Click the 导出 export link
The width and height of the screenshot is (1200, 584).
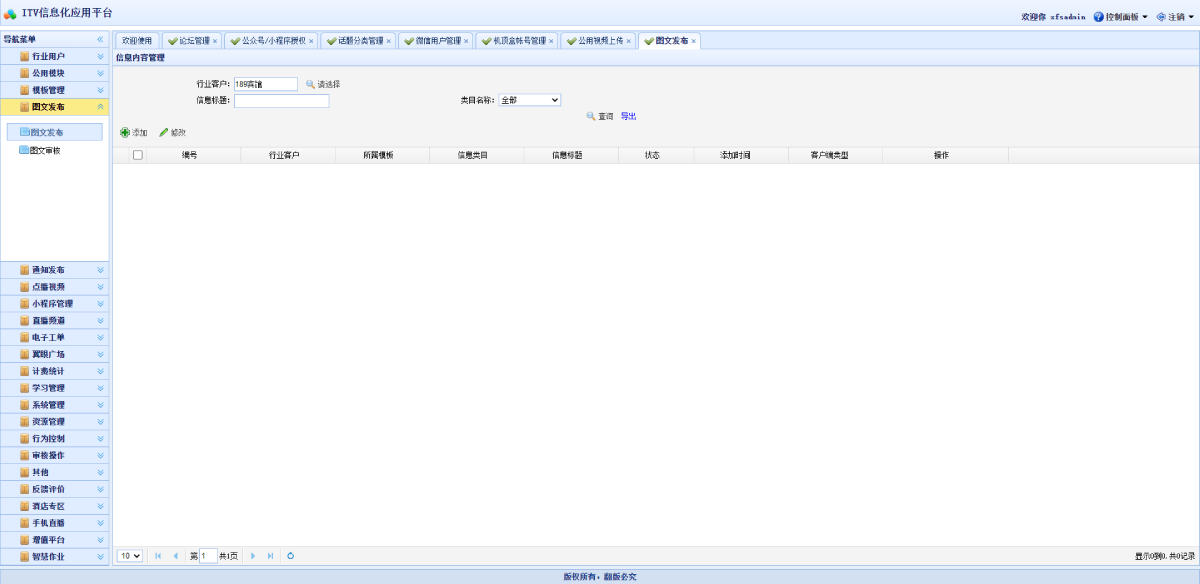pos(628,117)
